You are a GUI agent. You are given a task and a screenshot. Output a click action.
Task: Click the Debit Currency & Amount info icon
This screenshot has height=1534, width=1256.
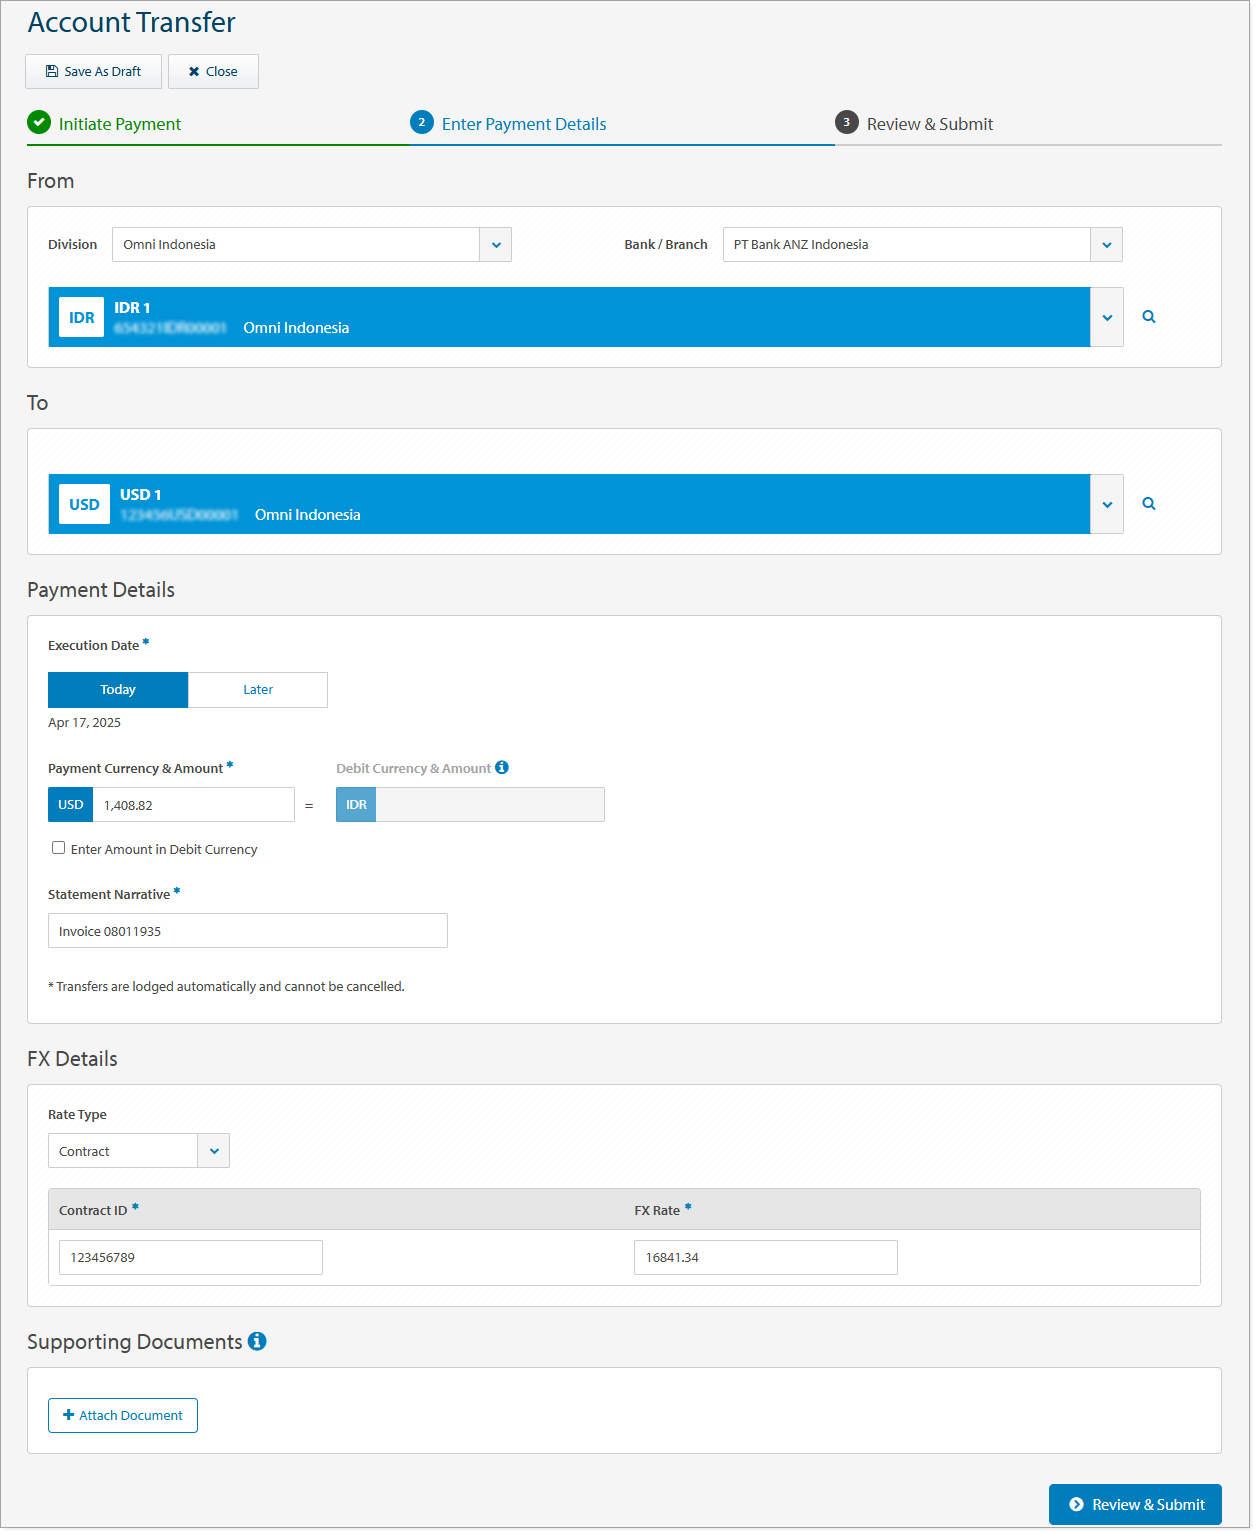click(x=502, y=768)
